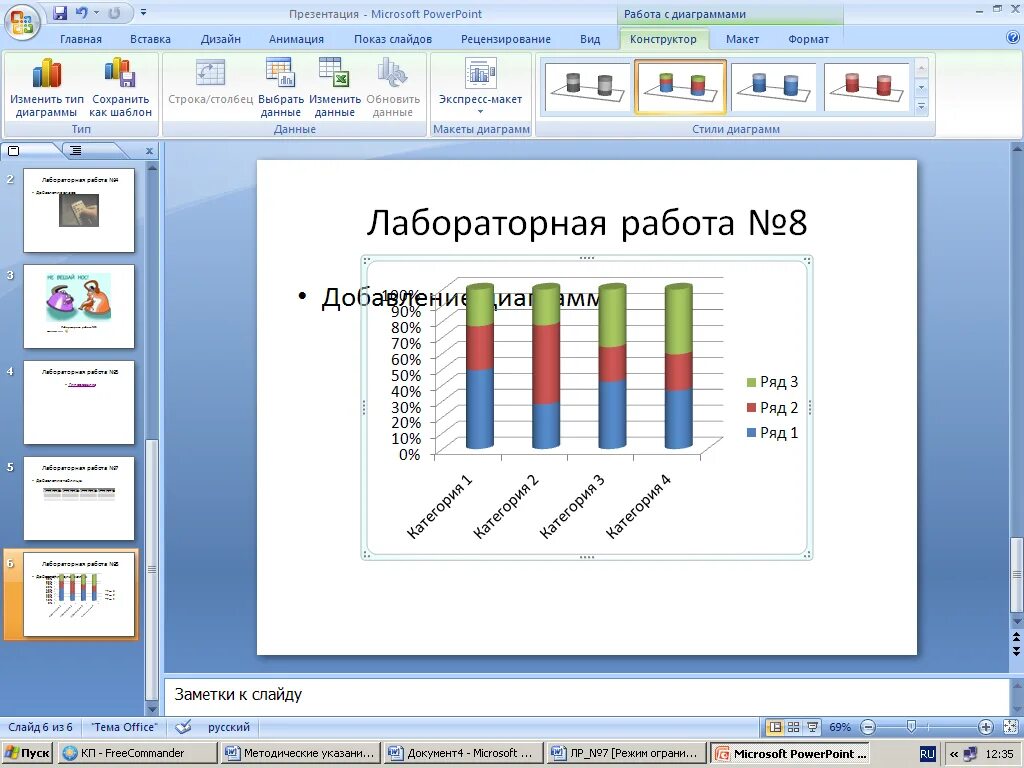Image resolution: width=1024 pixels, height=768 pixels.
Task: Click the 69% zoom level
Action: point(840,727)
